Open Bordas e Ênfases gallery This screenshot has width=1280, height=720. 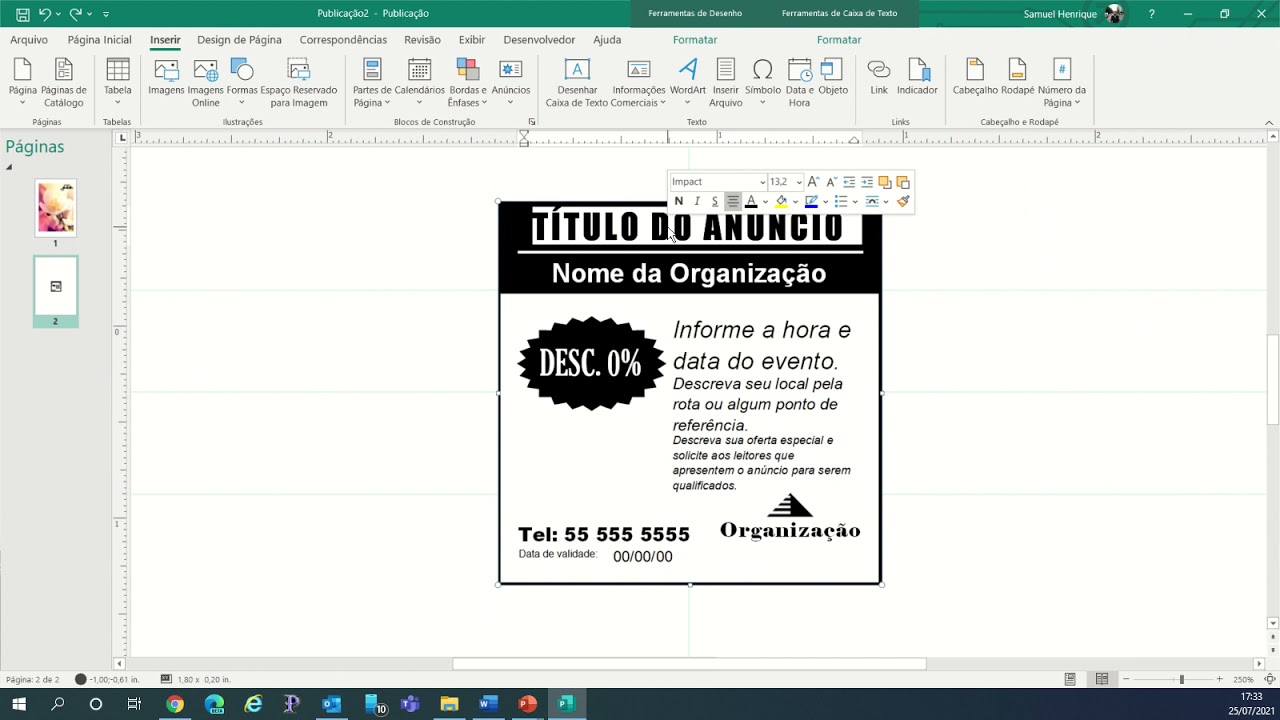(467, 82)
